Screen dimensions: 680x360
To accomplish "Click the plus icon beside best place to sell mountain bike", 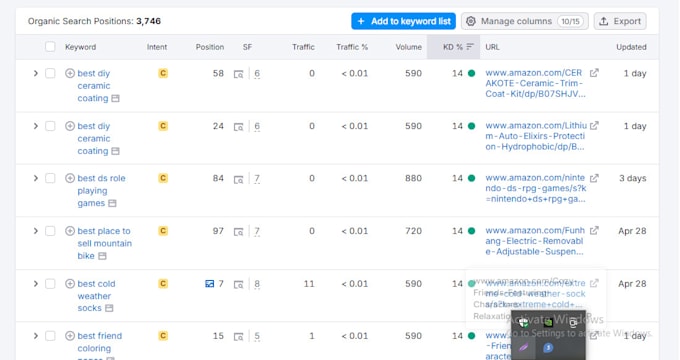I will pyautogui.click(x=70, y=231).
